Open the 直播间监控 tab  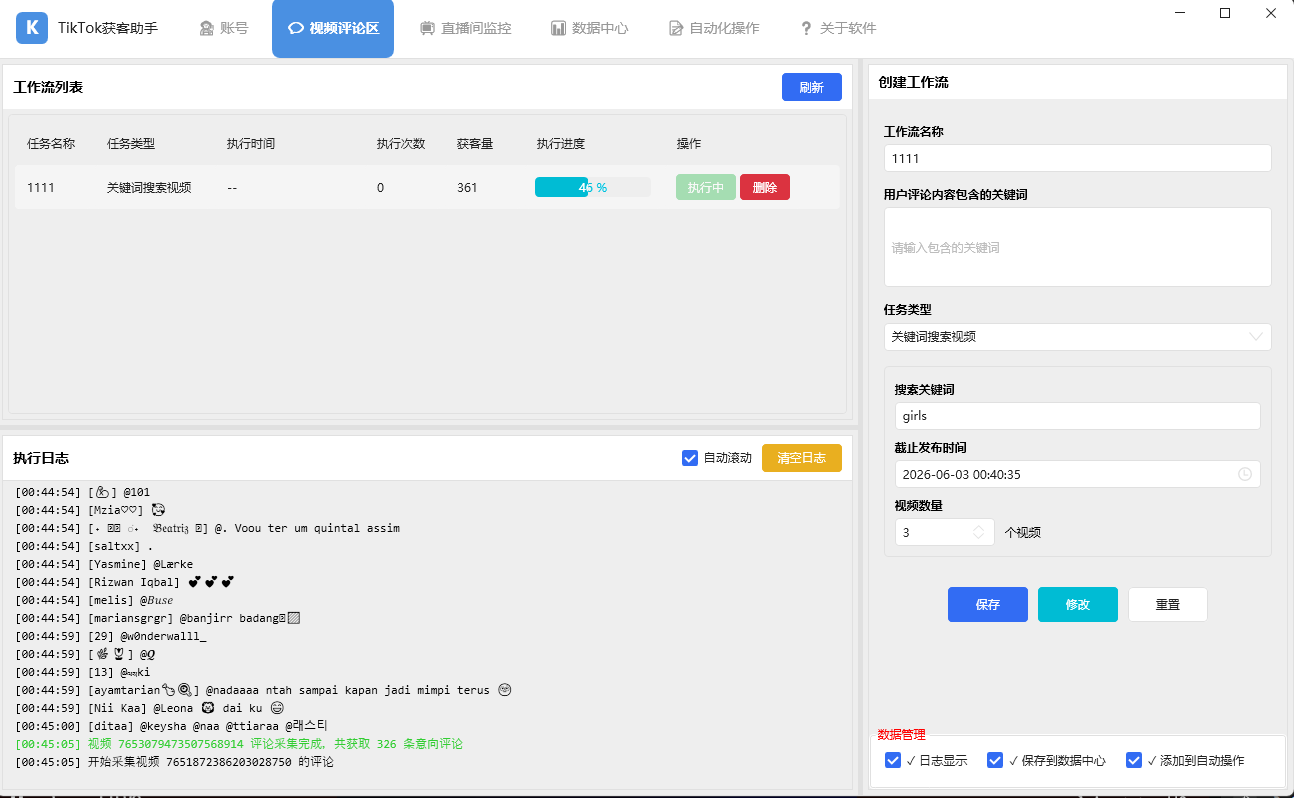click(x=465, y=28)
